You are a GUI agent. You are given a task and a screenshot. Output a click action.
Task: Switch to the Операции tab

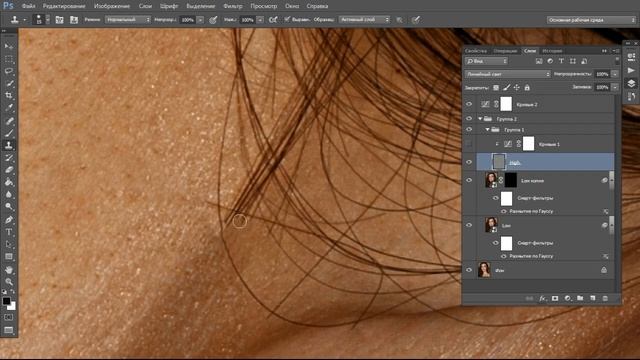click(x=505, y=51)
